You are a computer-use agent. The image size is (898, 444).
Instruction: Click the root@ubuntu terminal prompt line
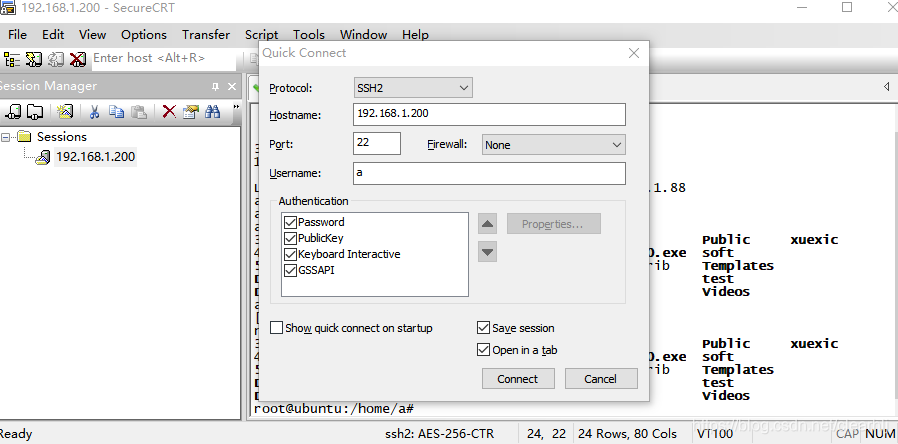point(334,408)
